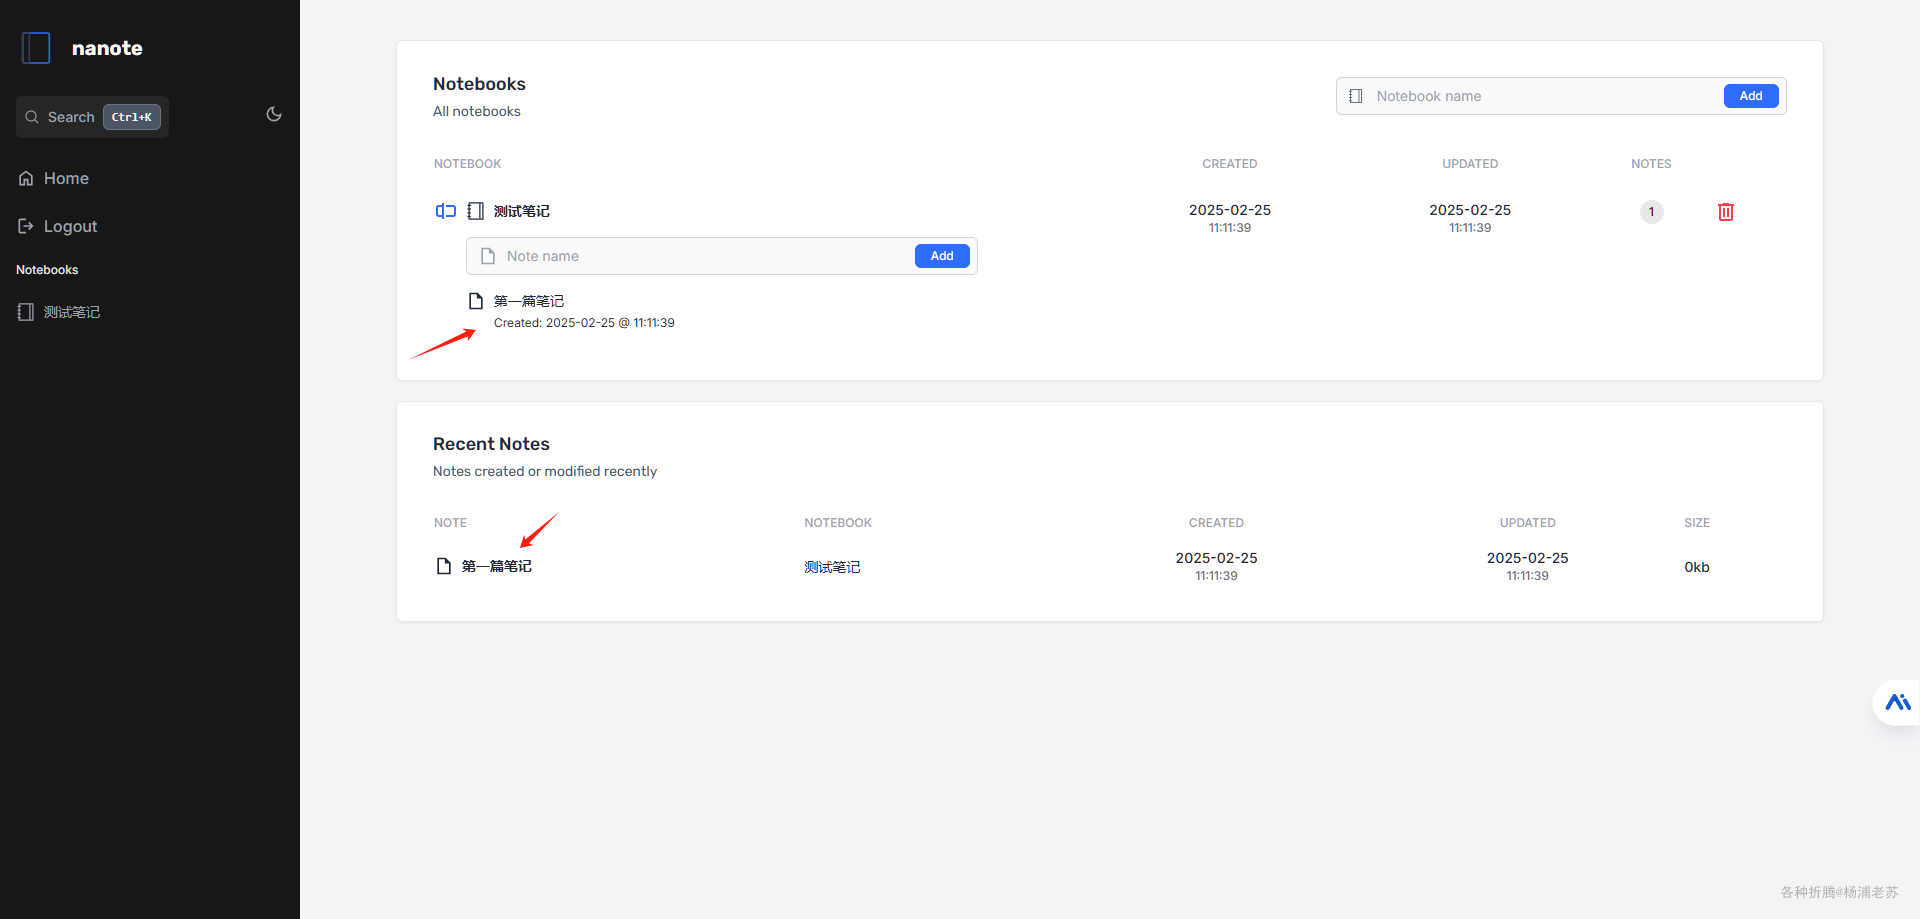Click the floating assistant icon at the right edge

(x=1897, y=703)
